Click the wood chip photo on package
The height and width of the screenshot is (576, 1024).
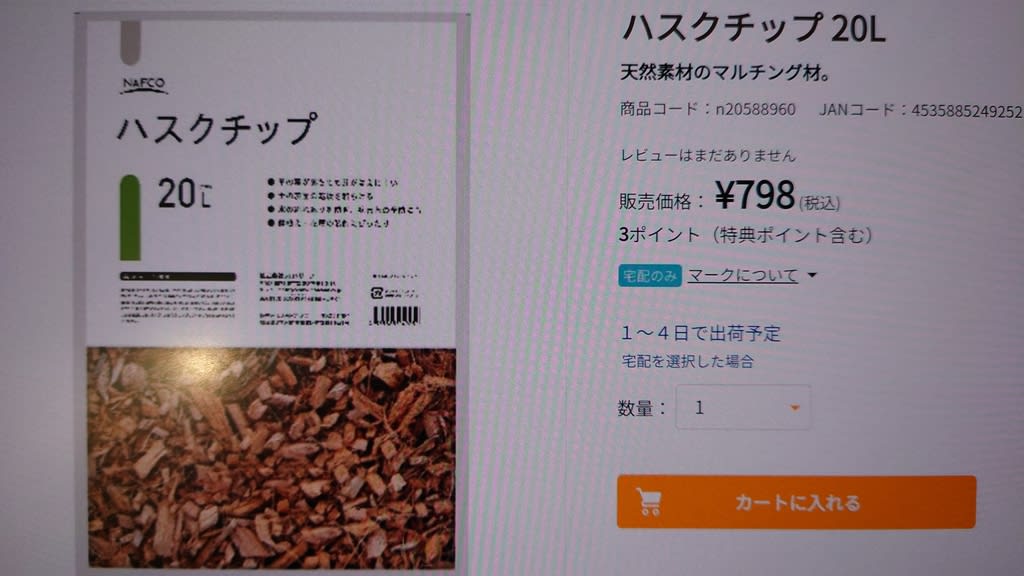point(272,458)
